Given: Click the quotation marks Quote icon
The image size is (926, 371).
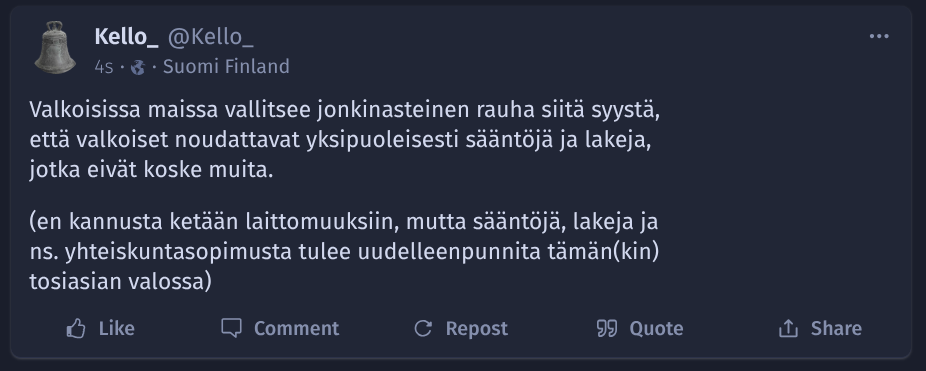Looking at the screenshot, I should (x=607, y=328).
